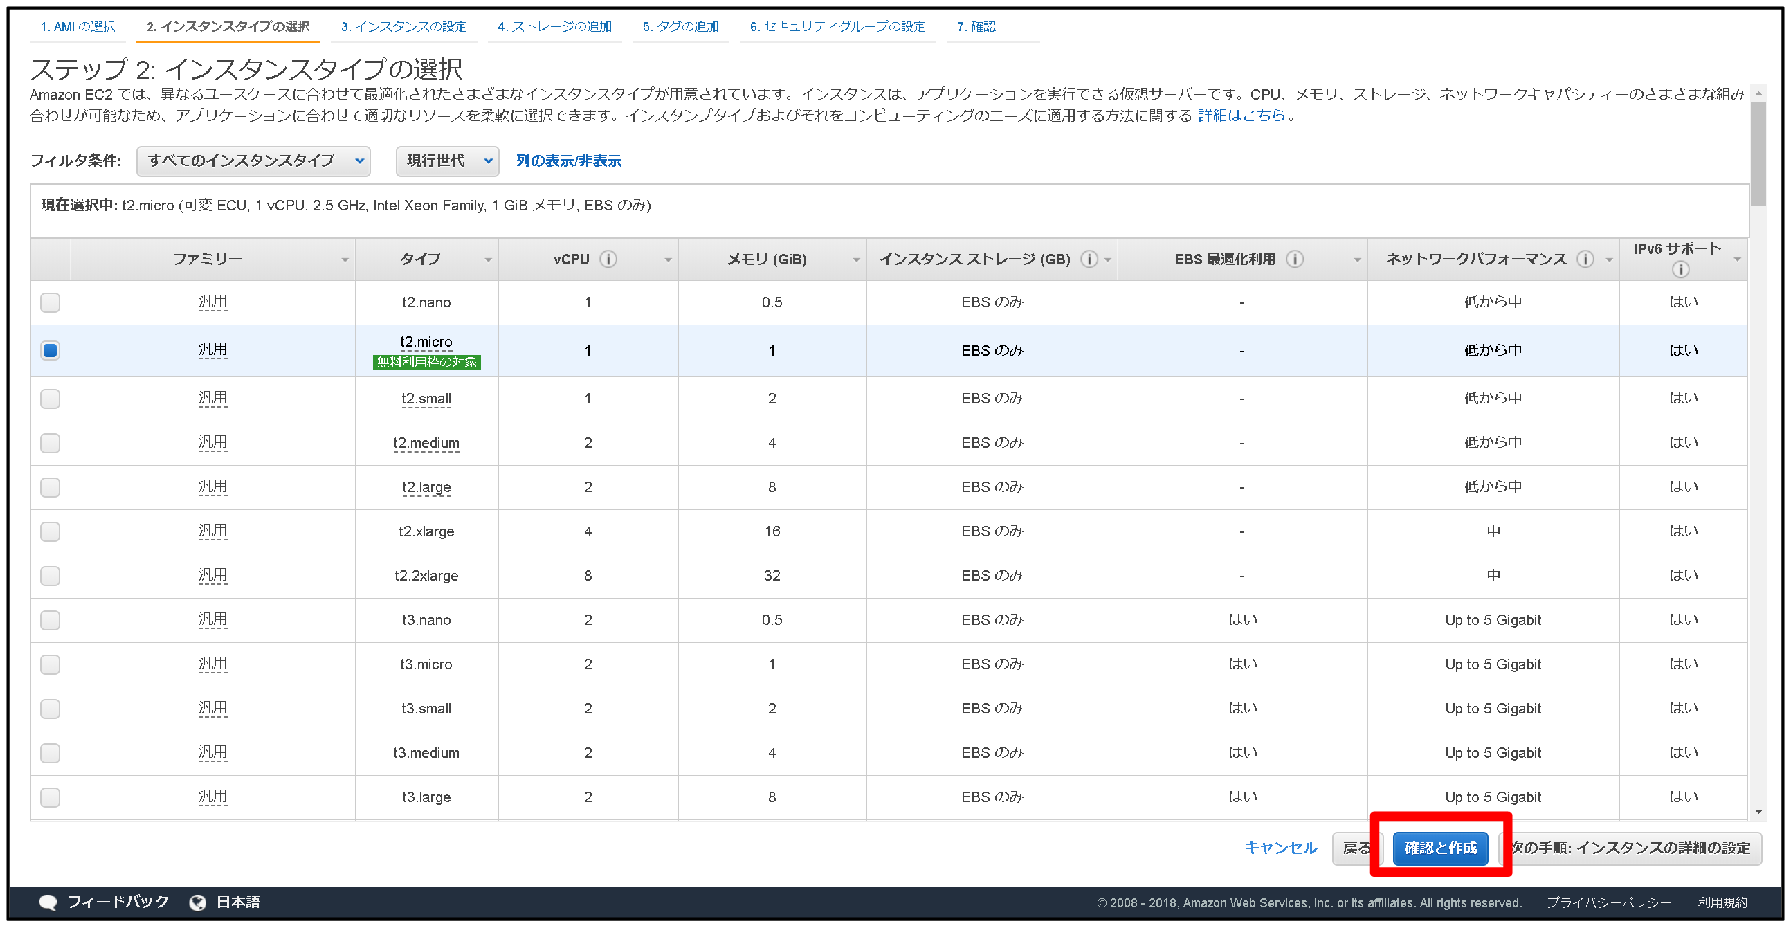Click the vCPU column info icon

[x=608, y=258]
